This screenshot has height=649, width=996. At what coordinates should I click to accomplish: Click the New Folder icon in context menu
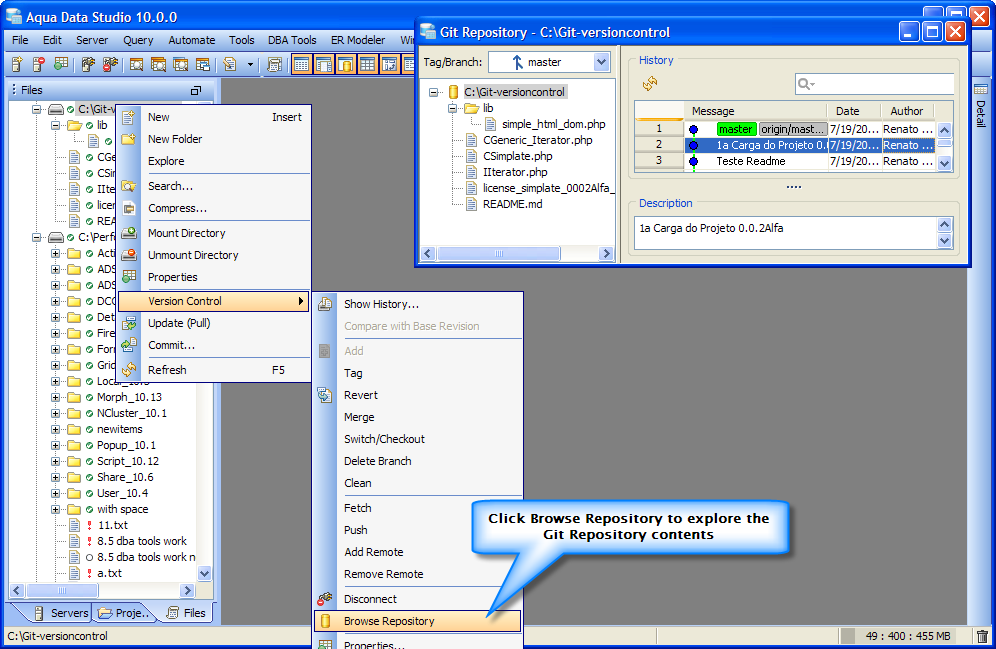[x=129, y=139]
